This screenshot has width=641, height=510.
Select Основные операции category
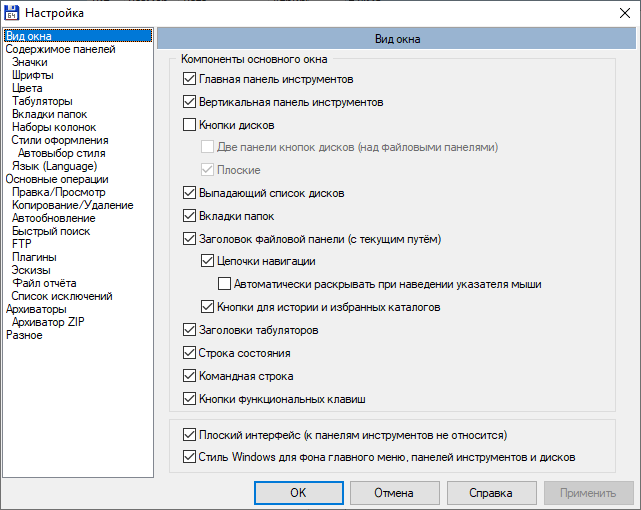pos(57,179)
